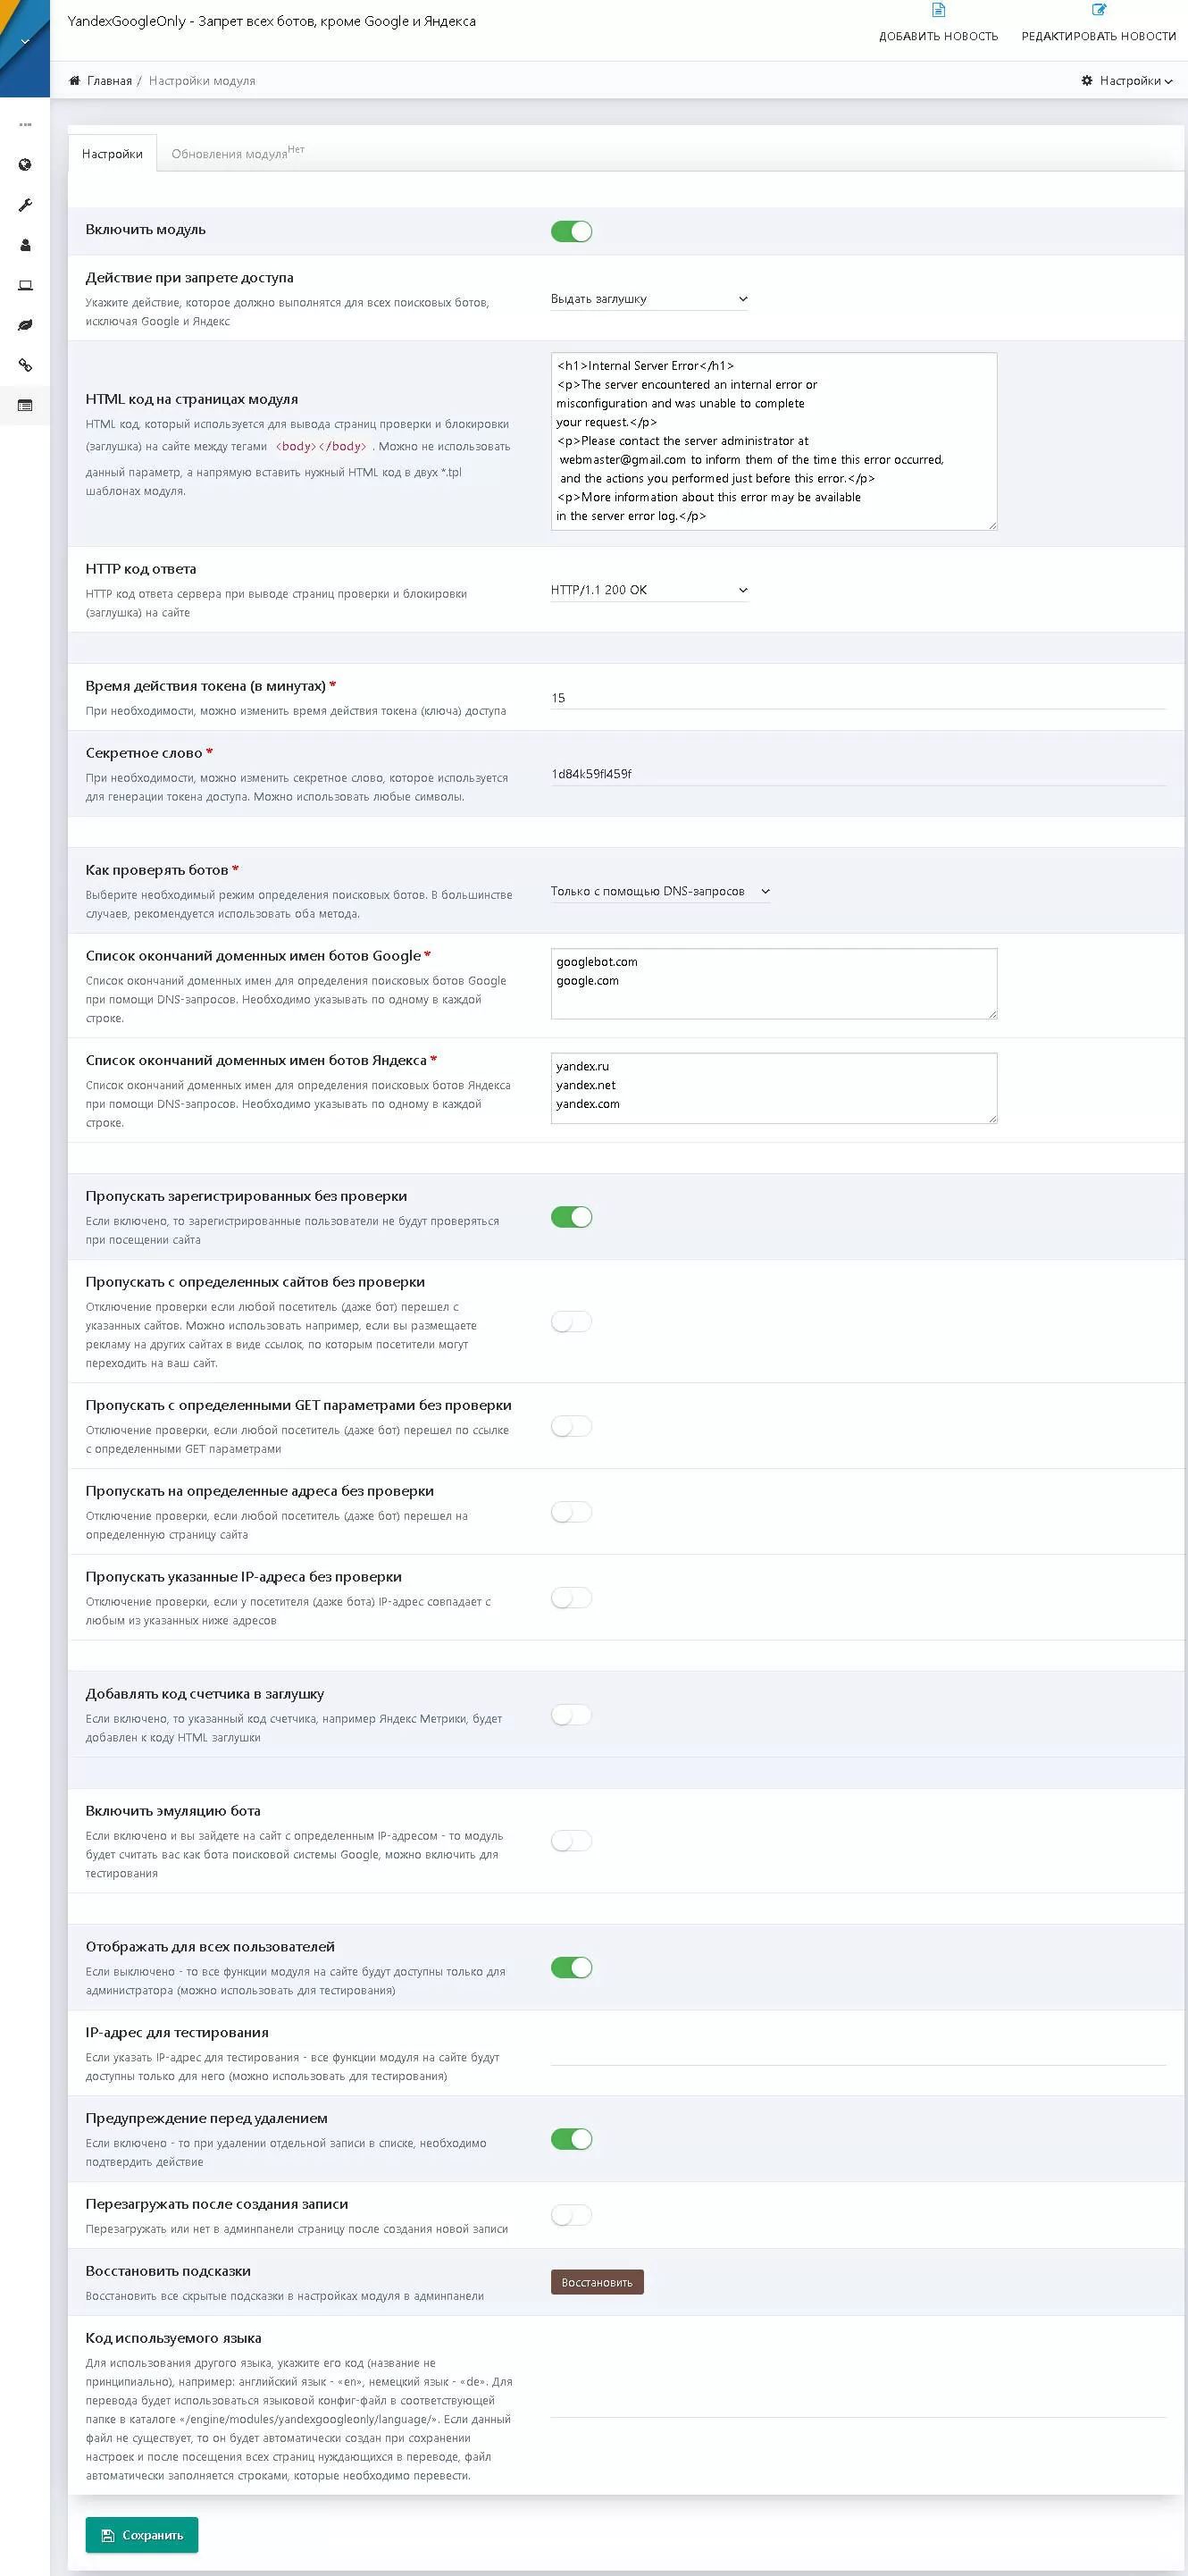Switch to the Обновления модуля tab
Viewport: 1188px width, 2576px height.
(x=230, y=154)
